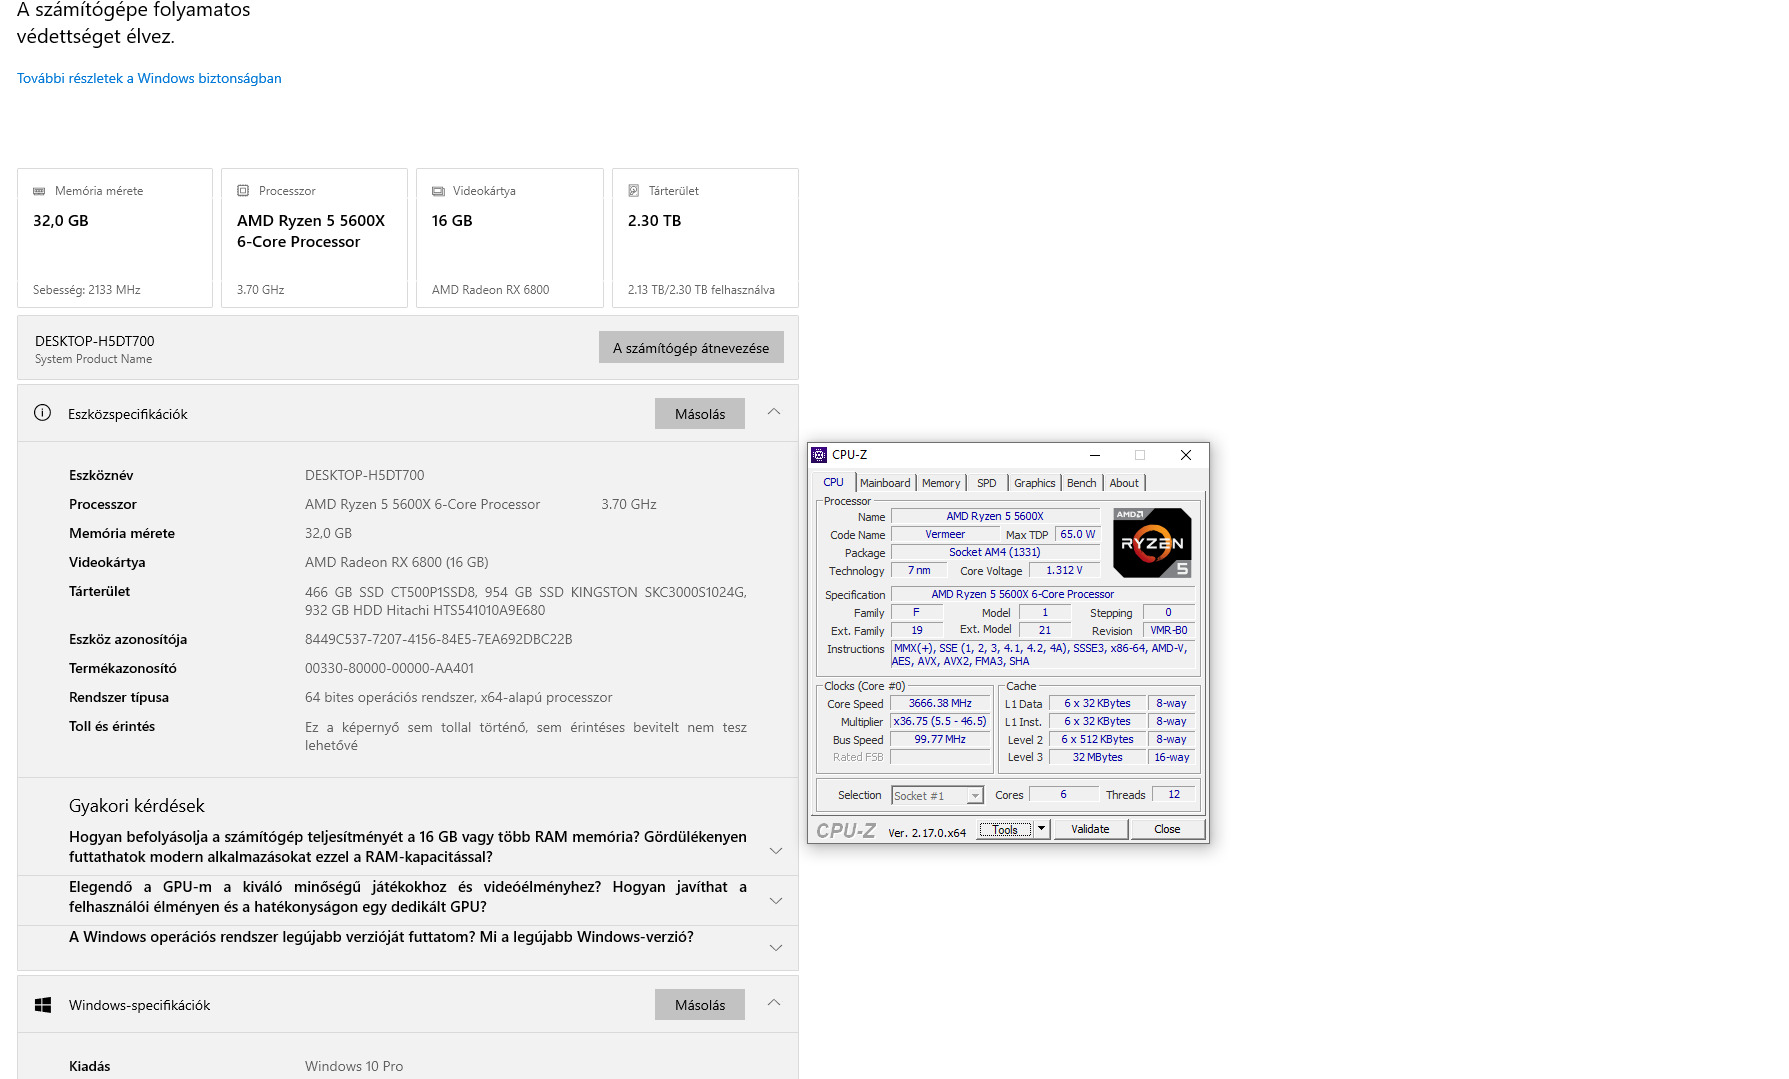The image size is (1789, 1079).
Task: Click the Validate button
Action: [x=1090, y=829]
